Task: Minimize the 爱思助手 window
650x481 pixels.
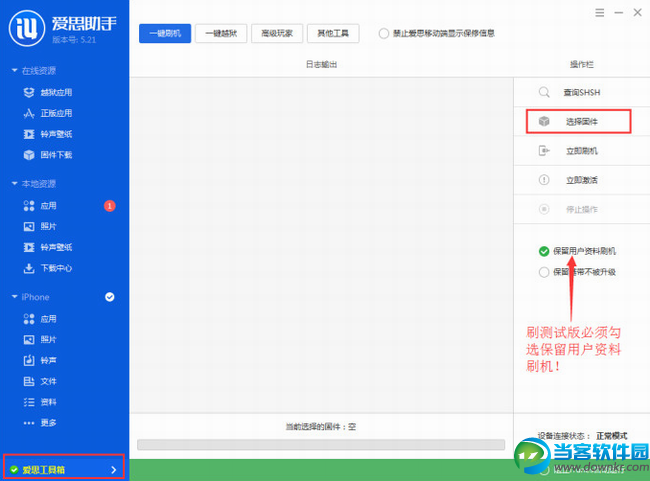Action: (x=618, y=13)
